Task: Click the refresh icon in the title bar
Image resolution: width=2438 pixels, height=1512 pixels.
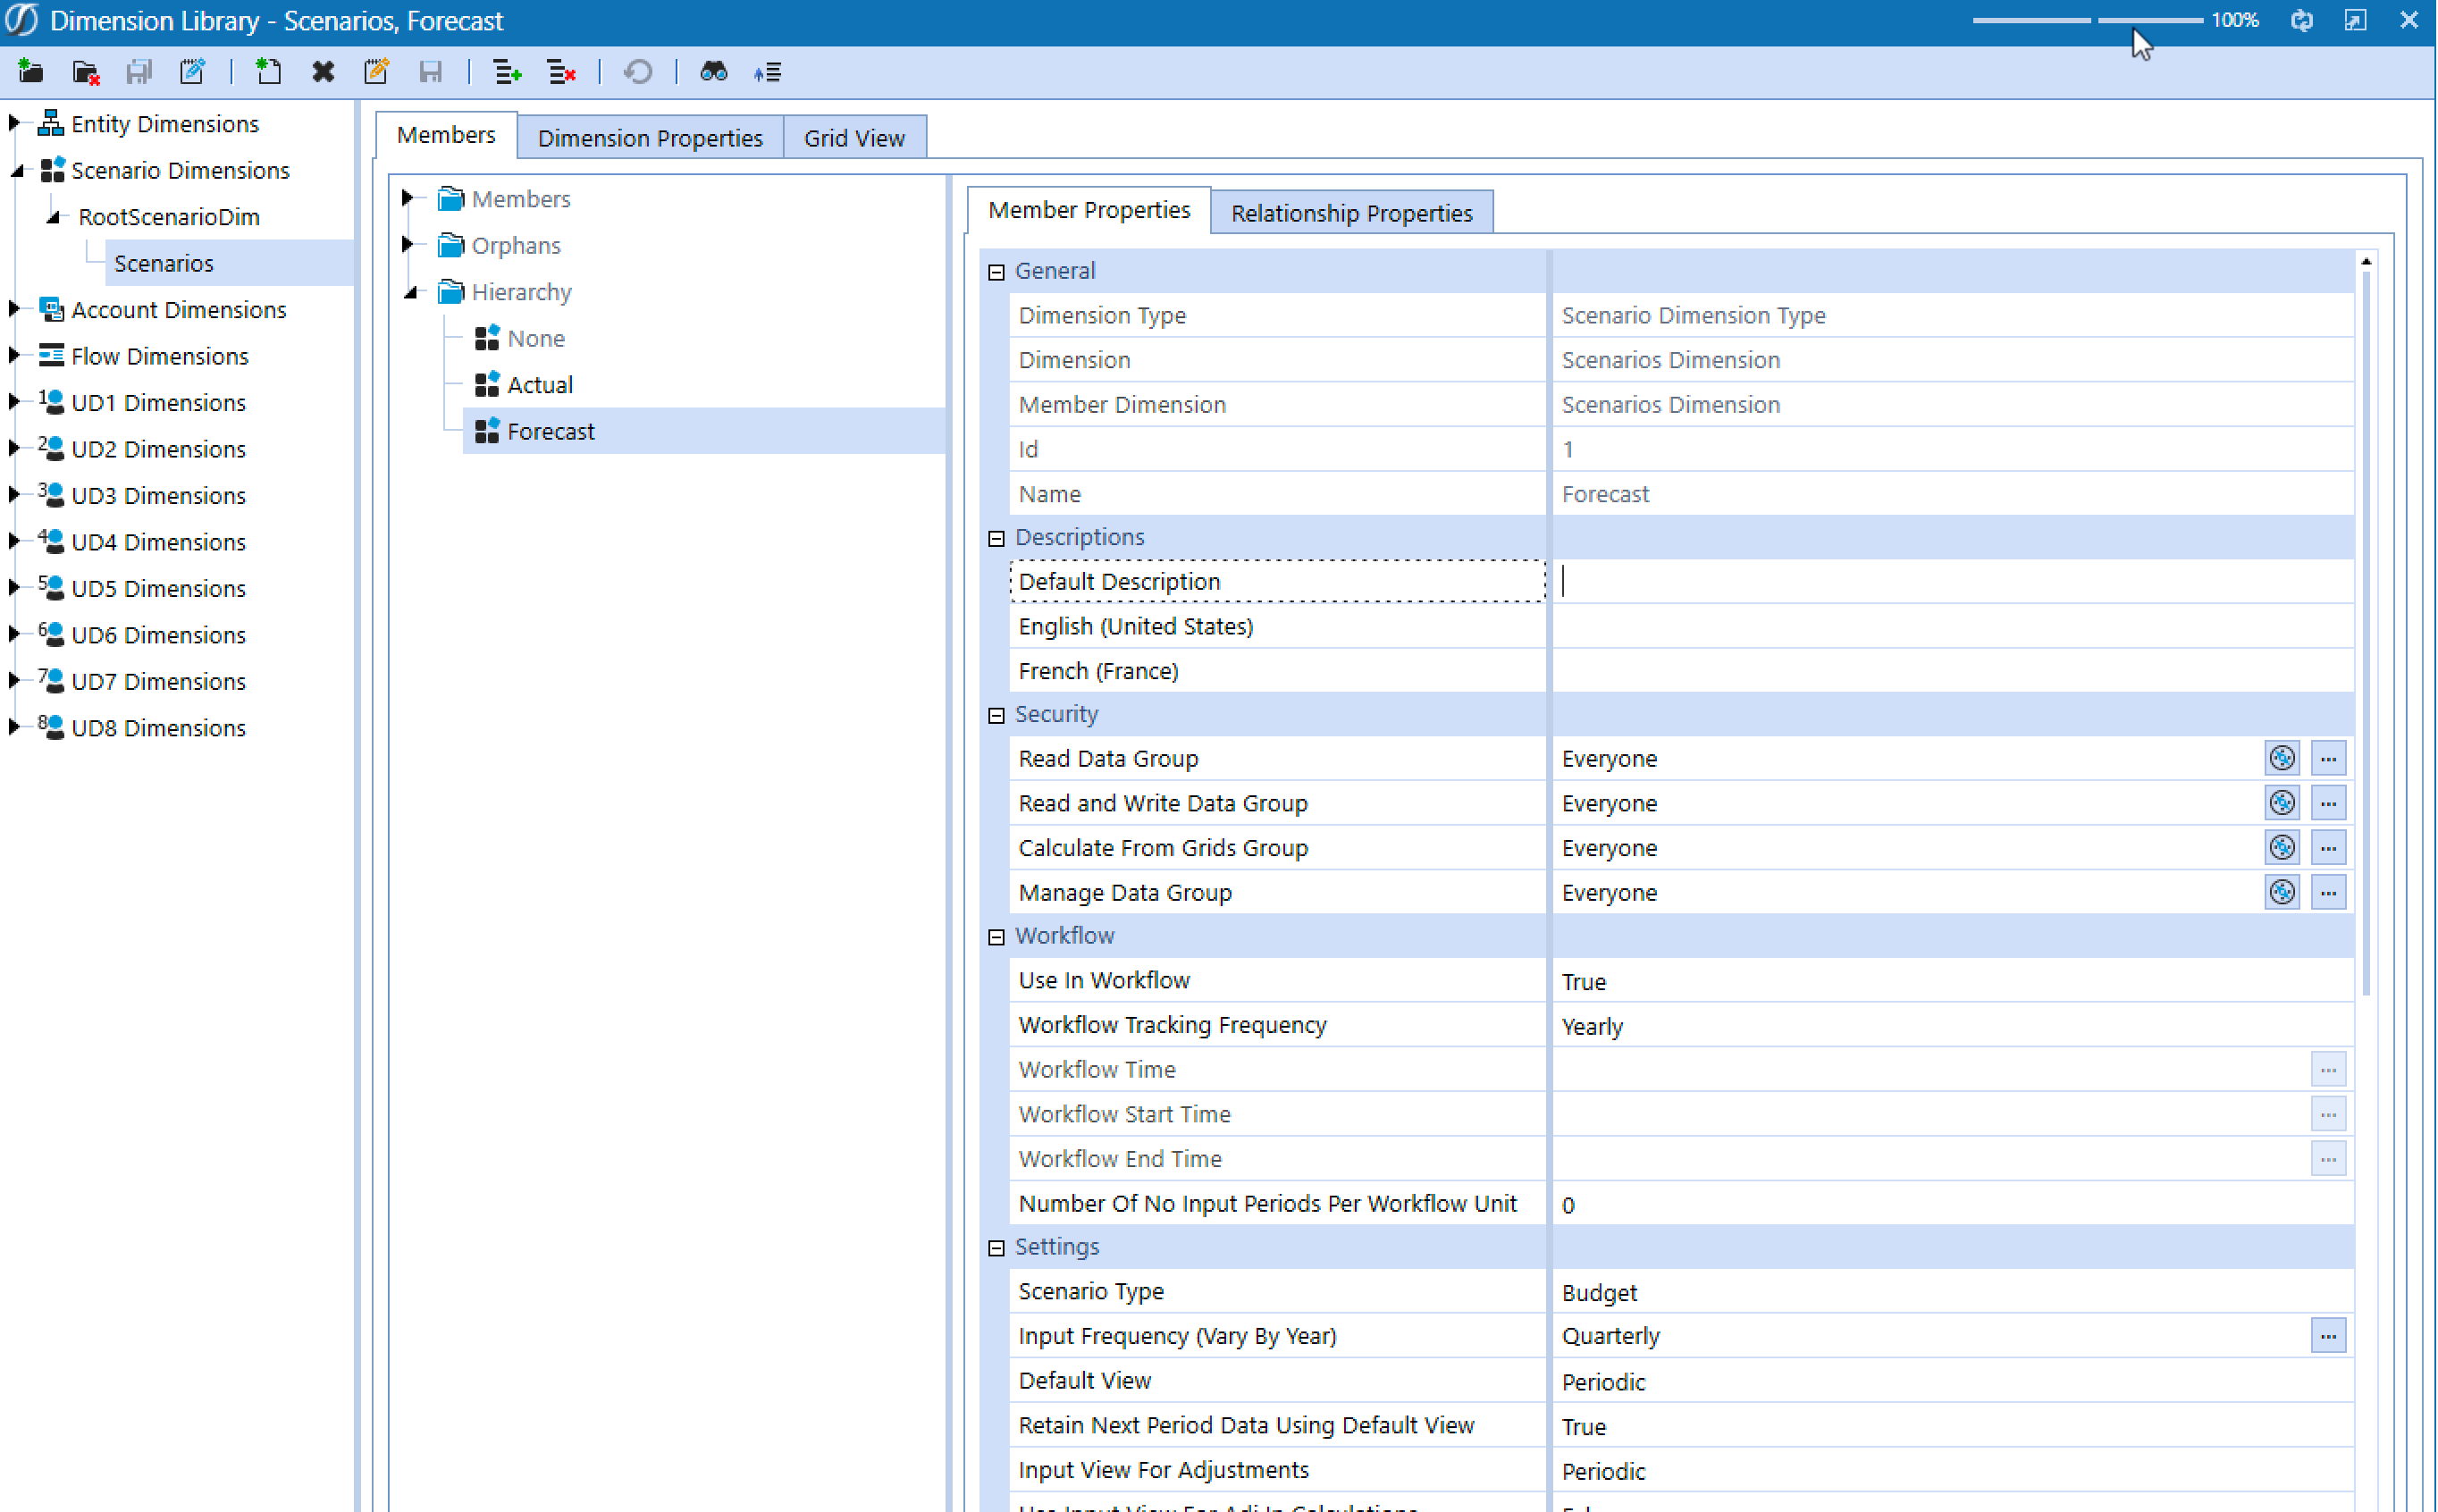Action: pyautogui.click(x=2301, y=20)
